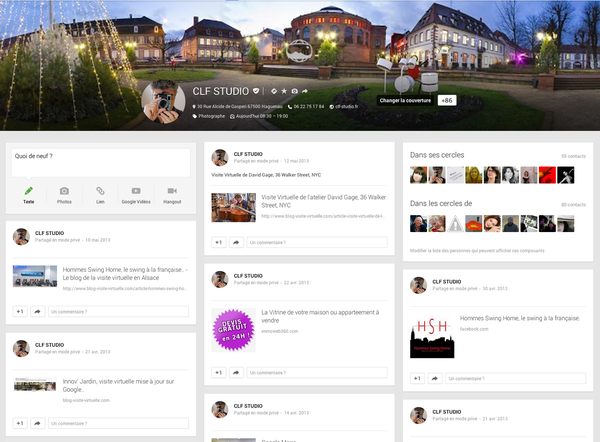This screenshot has height=442, width=600.
Task: Click the 80 contacts count
Action: coord(573,205)
